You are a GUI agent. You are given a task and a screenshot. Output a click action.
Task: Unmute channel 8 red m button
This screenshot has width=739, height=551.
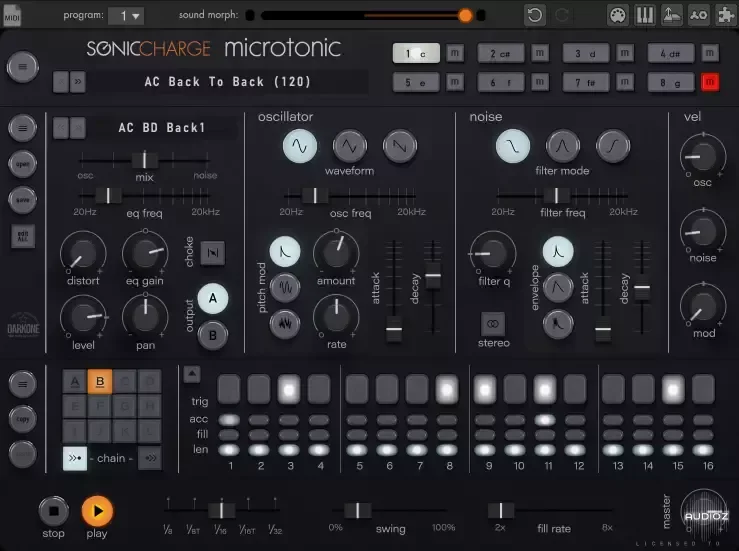pos(710,82)
